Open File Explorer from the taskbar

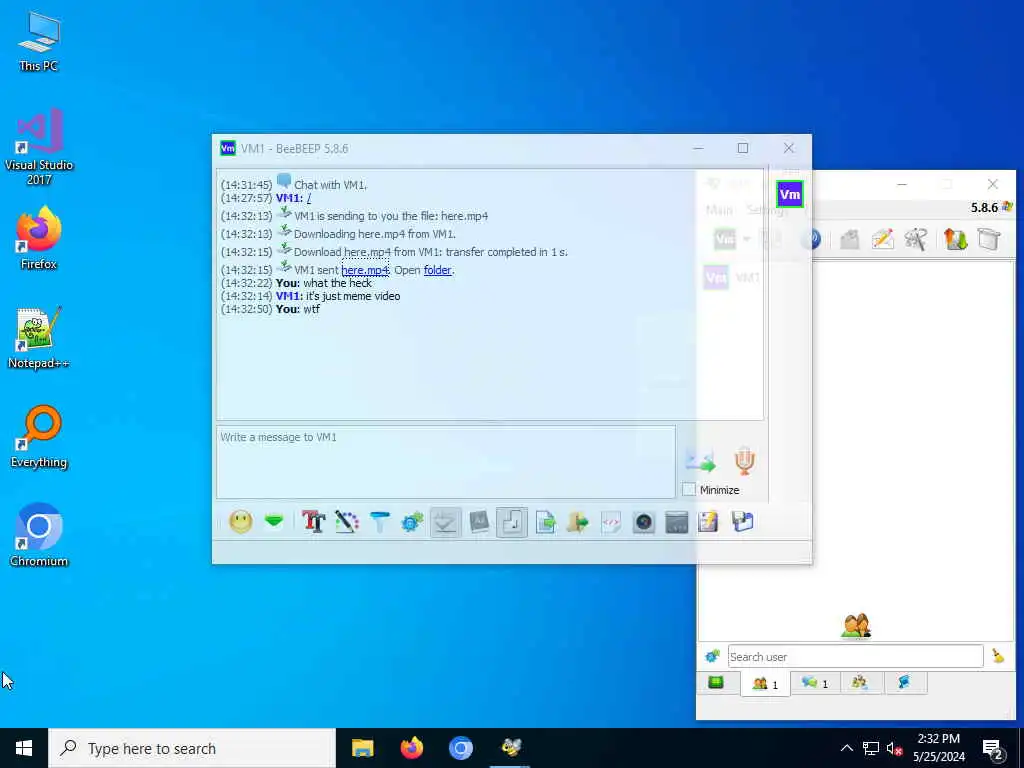(362, 748)
